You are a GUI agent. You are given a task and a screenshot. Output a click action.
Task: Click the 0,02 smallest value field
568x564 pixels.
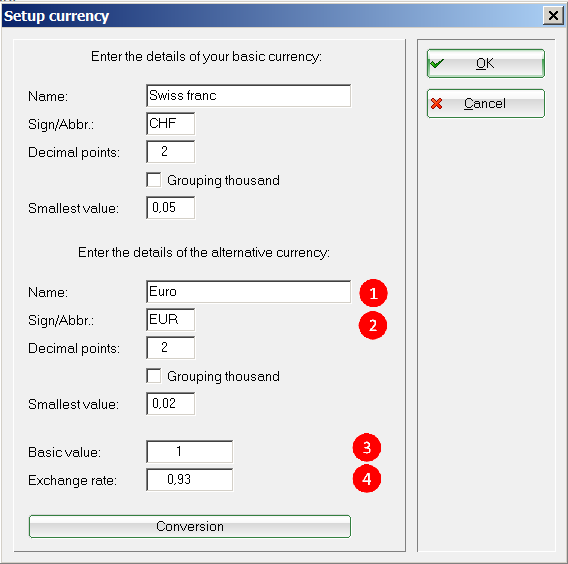click(x=171, y=404)
